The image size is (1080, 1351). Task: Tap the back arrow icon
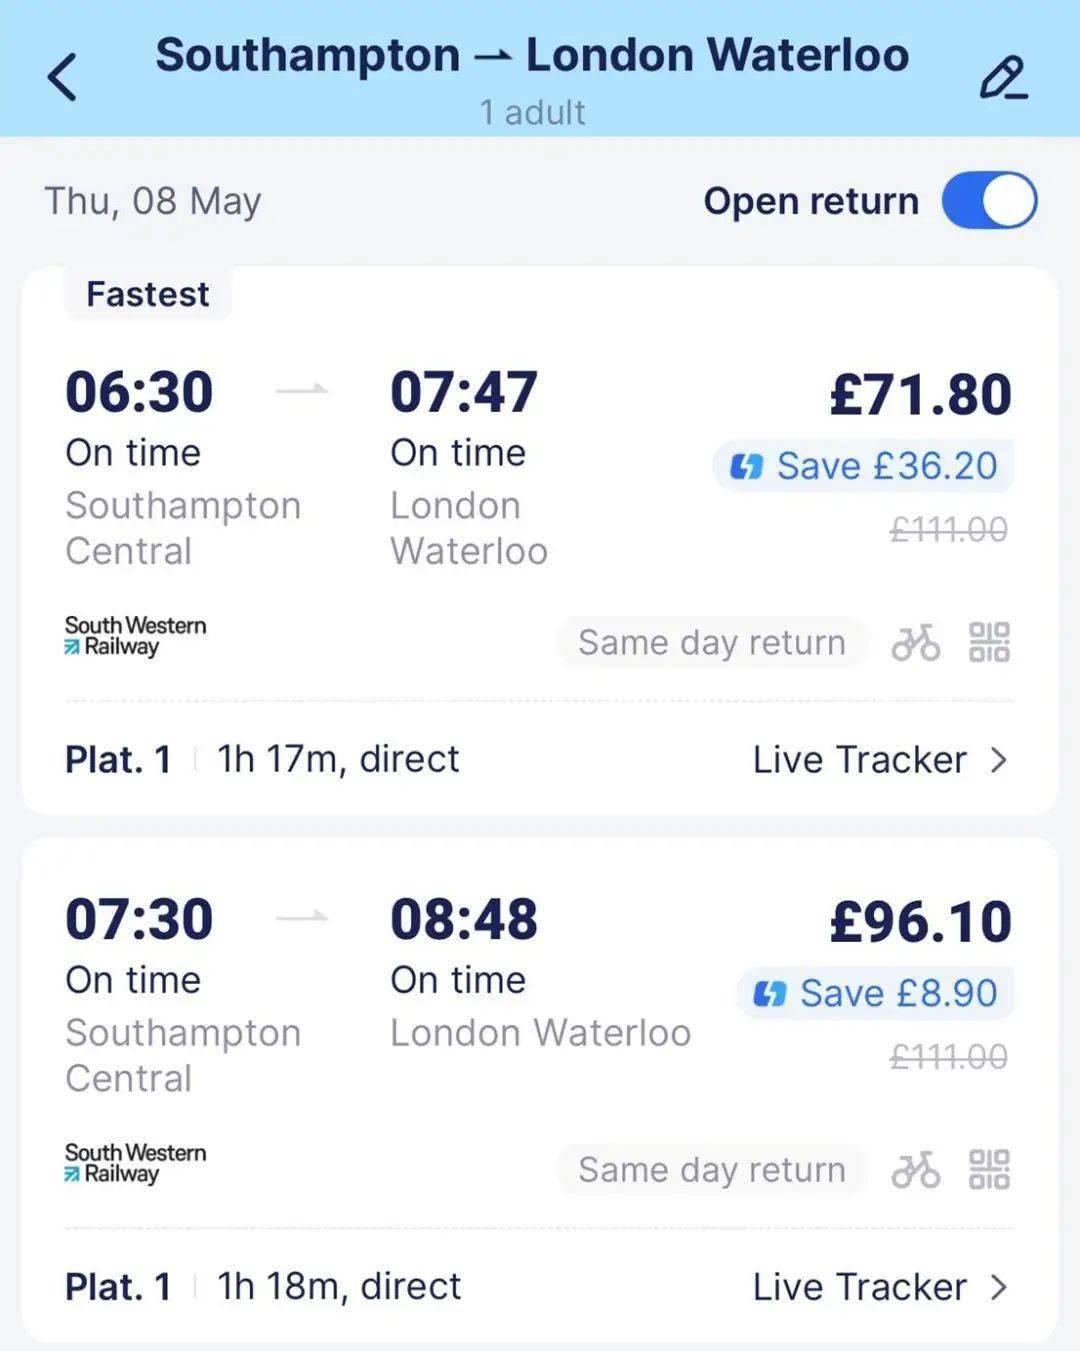click(x=62, y=77)
